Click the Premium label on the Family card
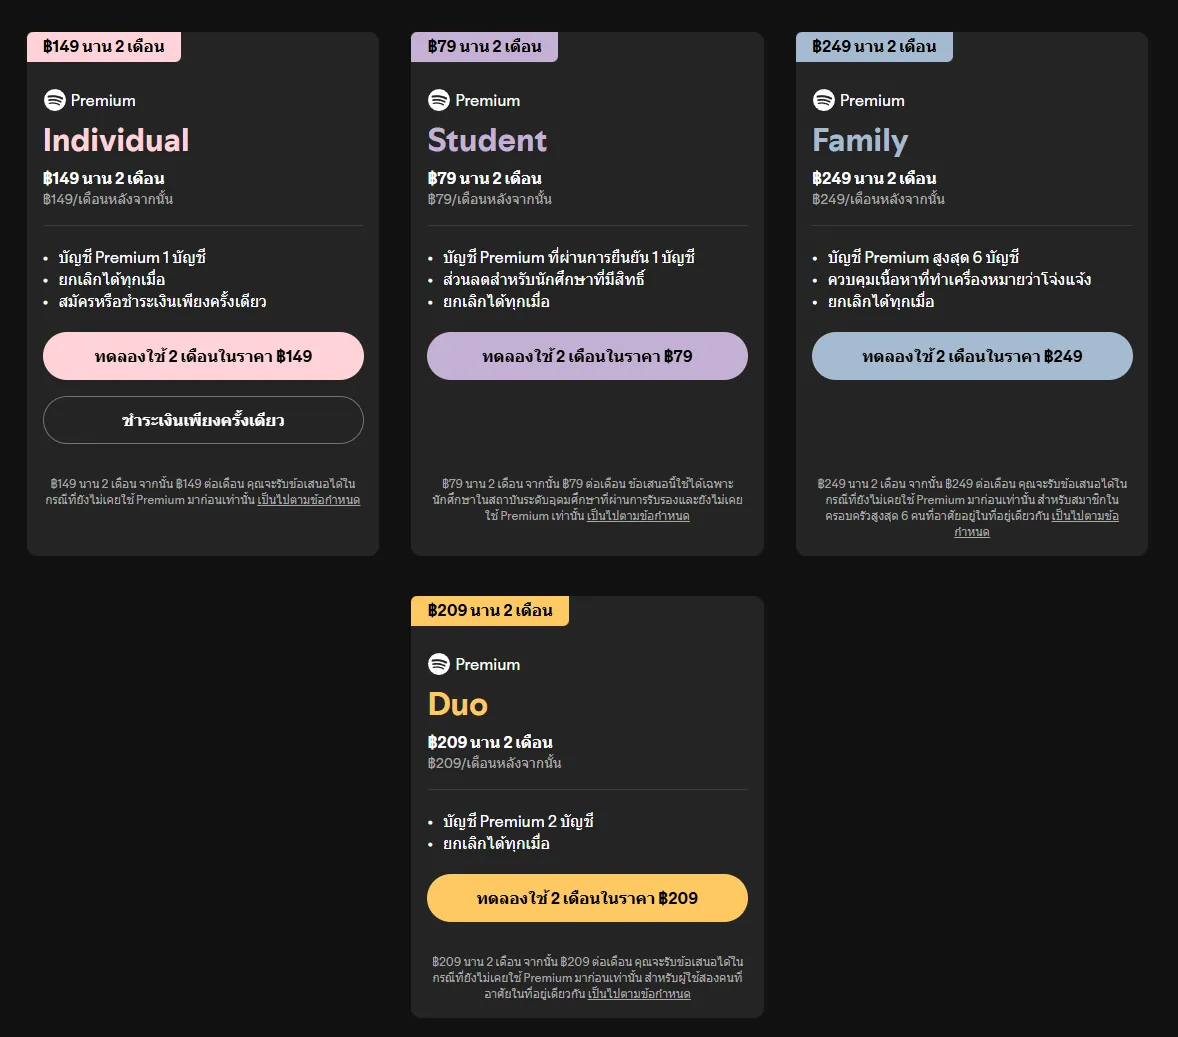The height and width of the screenshot is (1037, 1178). tap(872, 101)
